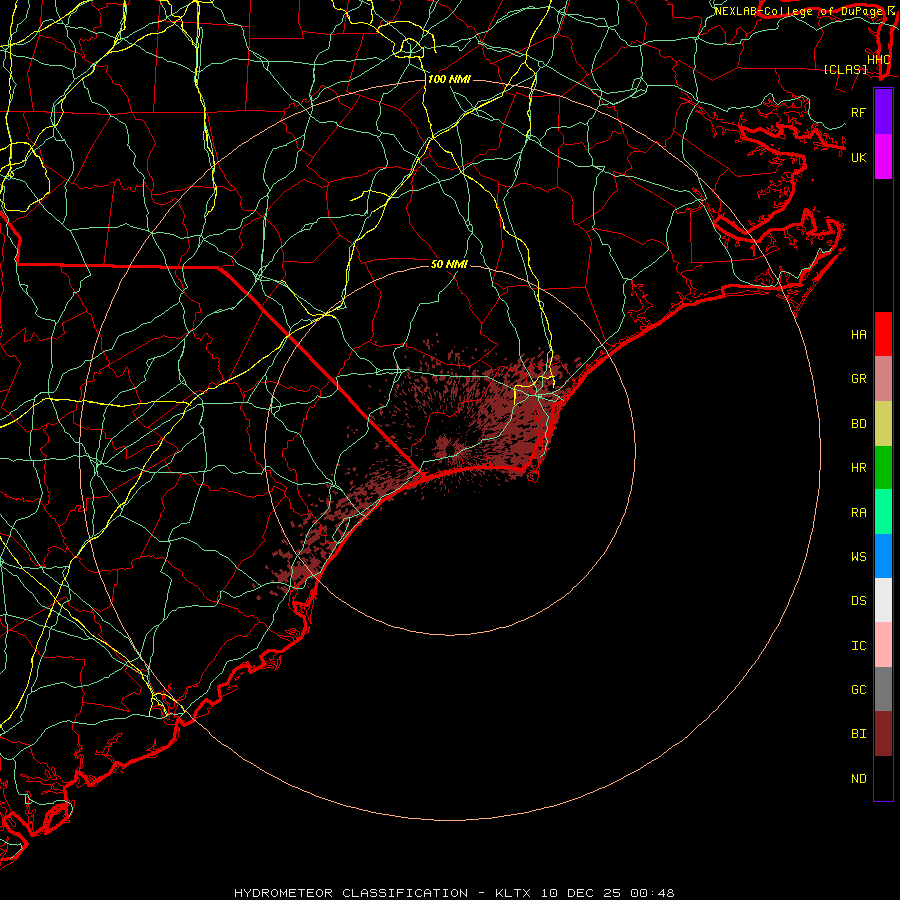Screen dimensions: 900x900
Task: Click the WS blue legend swatch
Action: pos(883,556)
